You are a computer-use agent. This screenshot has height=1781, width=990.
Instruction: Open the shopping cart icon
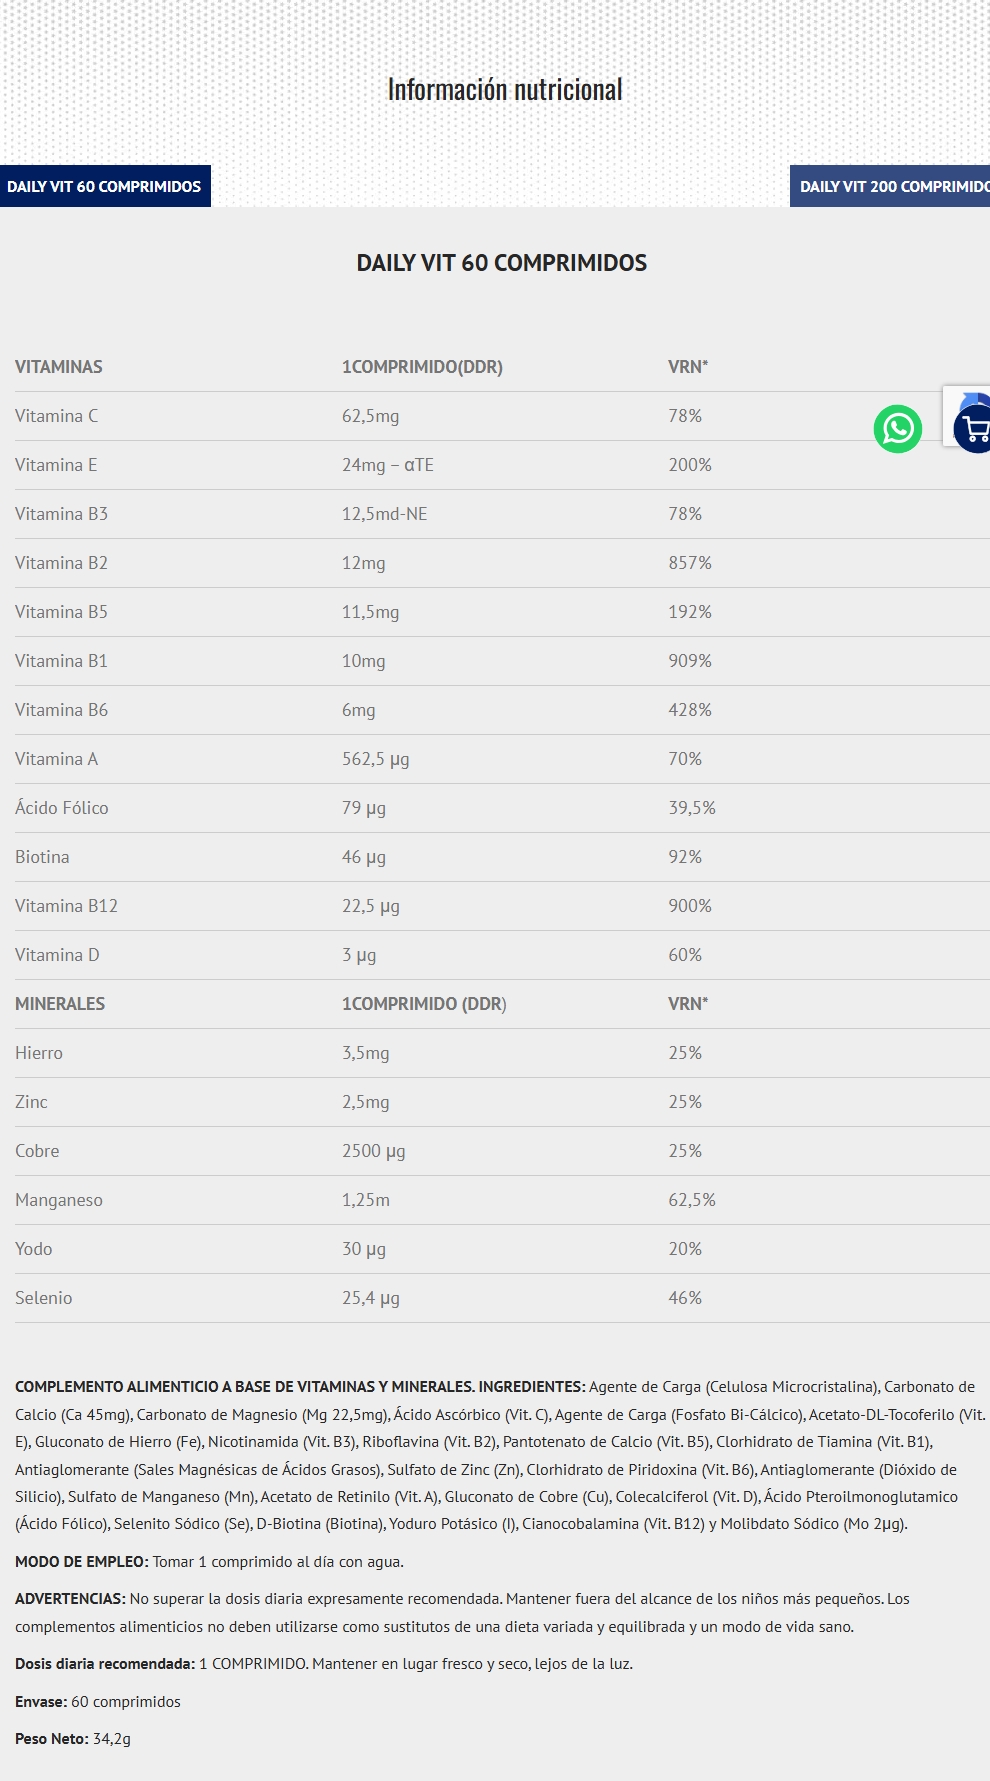pos(974,430)
